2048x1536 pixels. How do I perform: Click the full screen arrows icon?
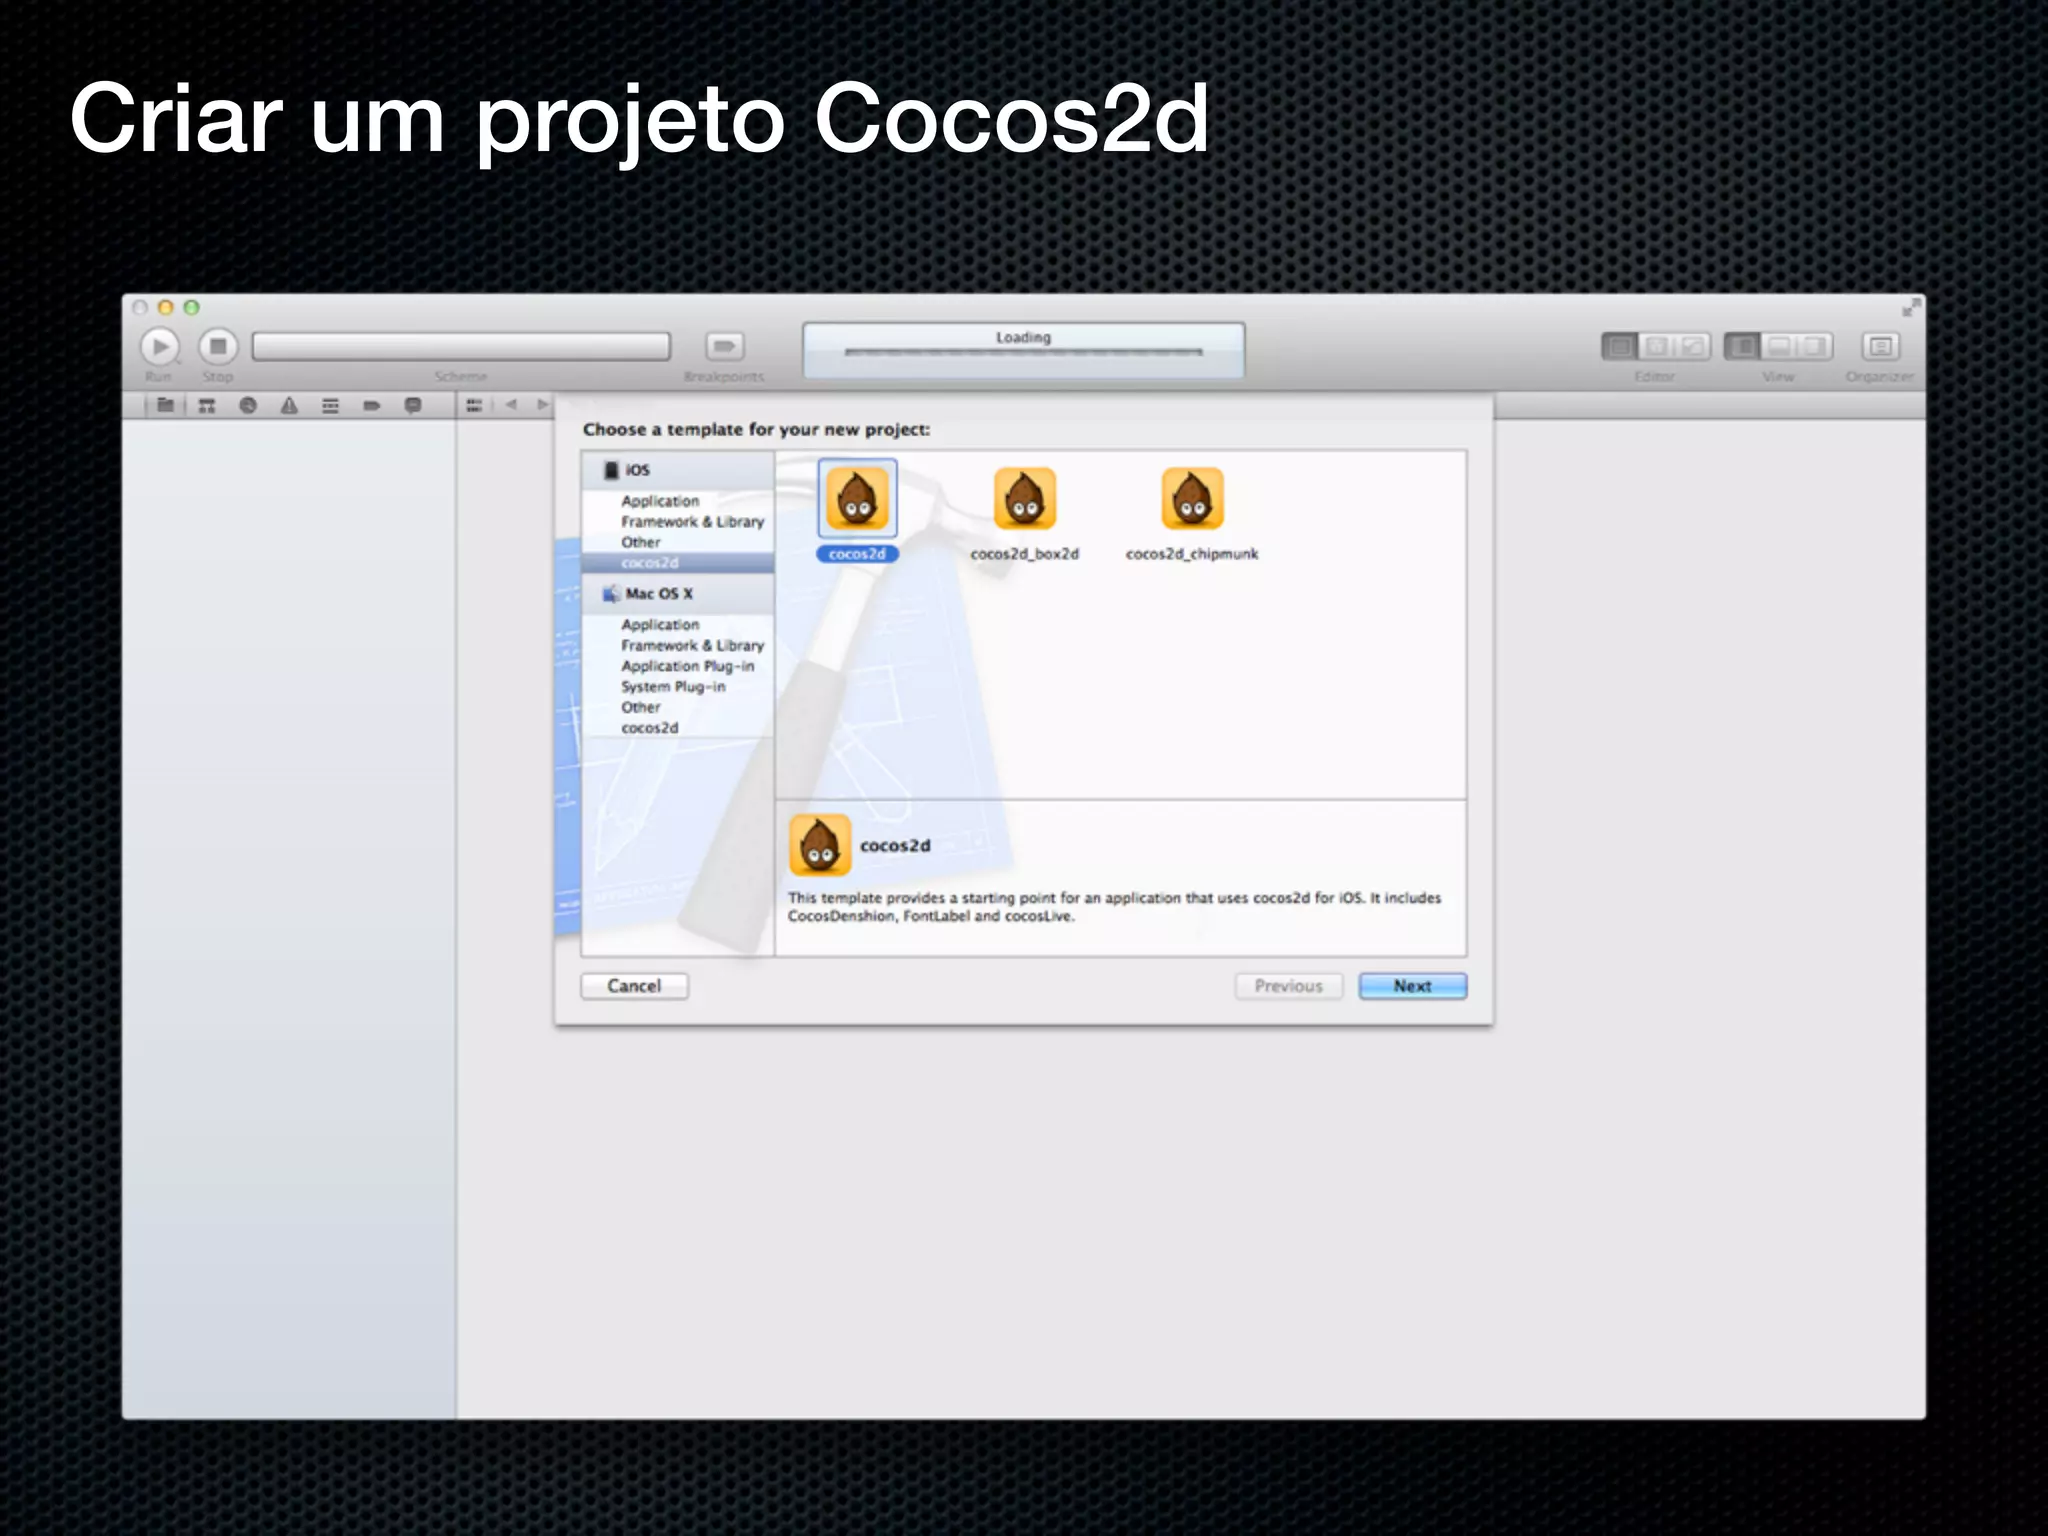point(1911,307)
